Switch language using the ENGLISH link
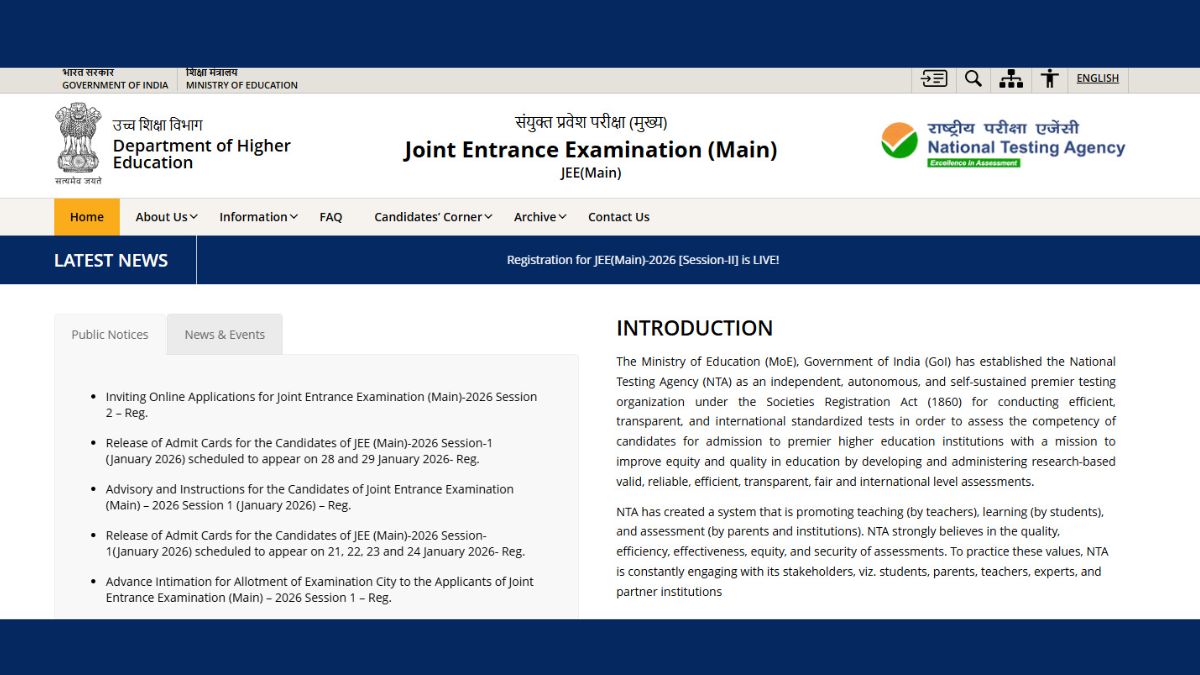This screenshot has width=1200, height=675. coord(1097,79)
